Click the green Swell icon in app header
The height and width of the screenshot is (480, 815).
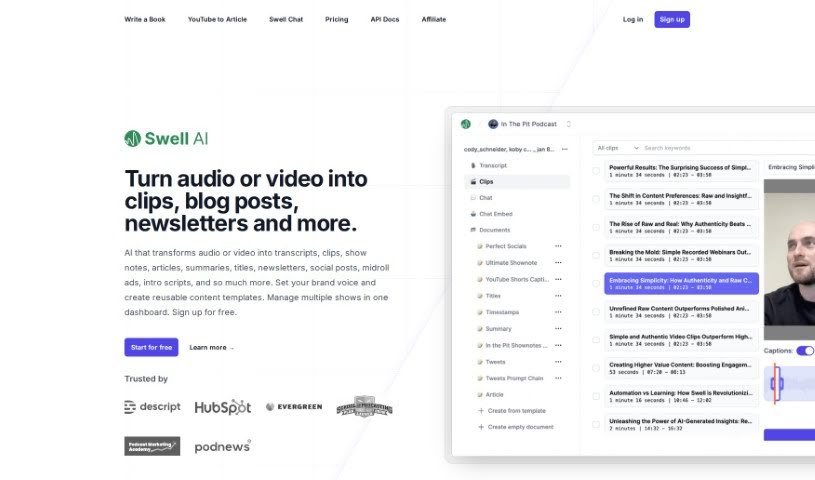[466, 124]
